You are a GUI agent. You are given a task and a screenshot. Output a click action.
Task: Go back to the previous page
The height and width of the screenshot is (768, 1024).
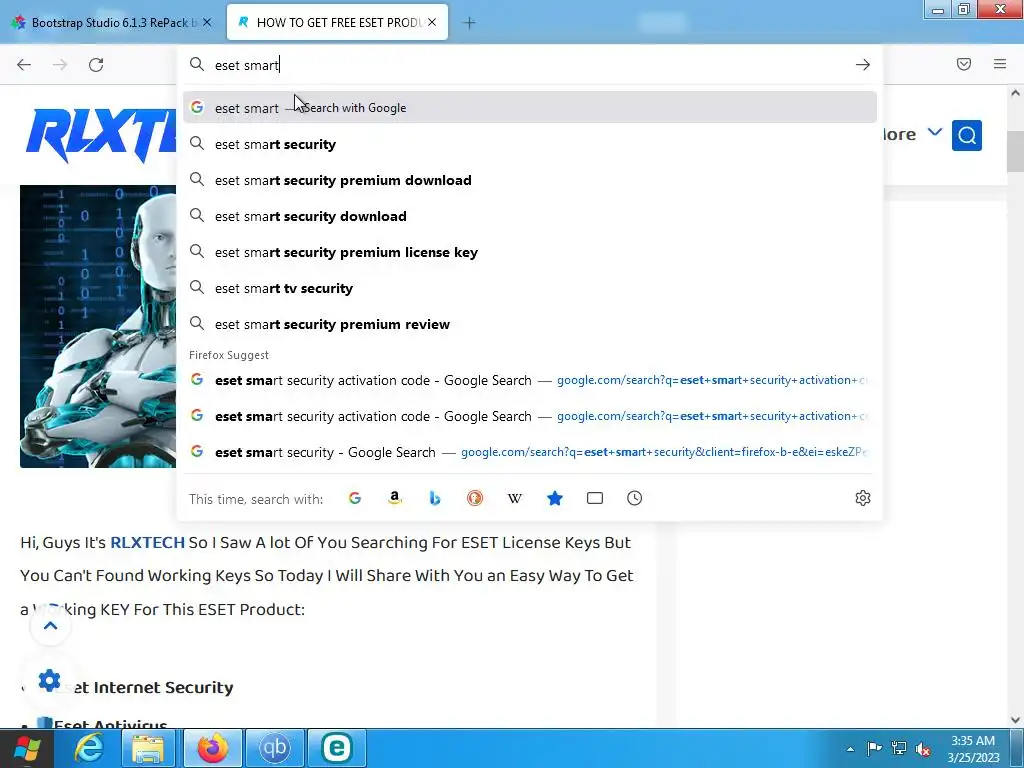pos(24,65)
